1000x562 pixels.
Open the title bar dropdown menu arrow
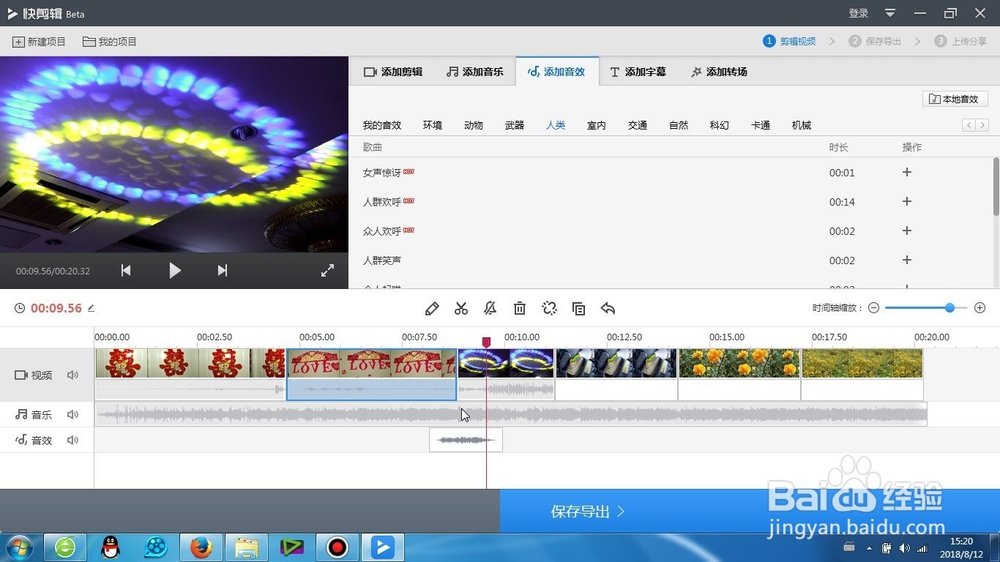(x=890, y=13)
